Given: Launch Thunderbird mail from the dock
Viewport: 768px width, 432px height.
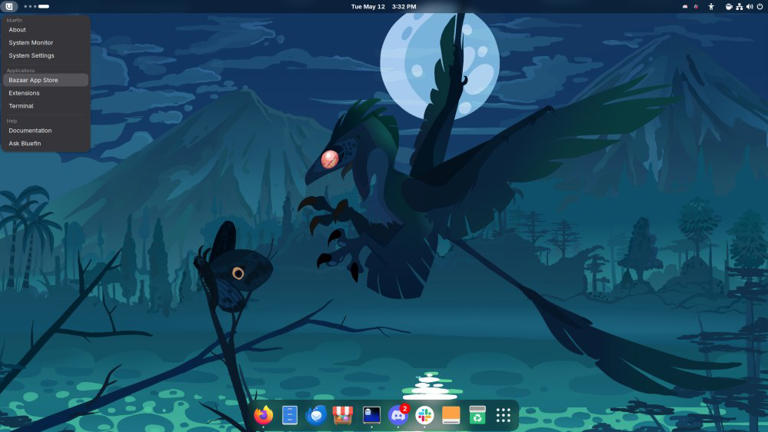Looking at the screenshot, I should tap(316, 415).
